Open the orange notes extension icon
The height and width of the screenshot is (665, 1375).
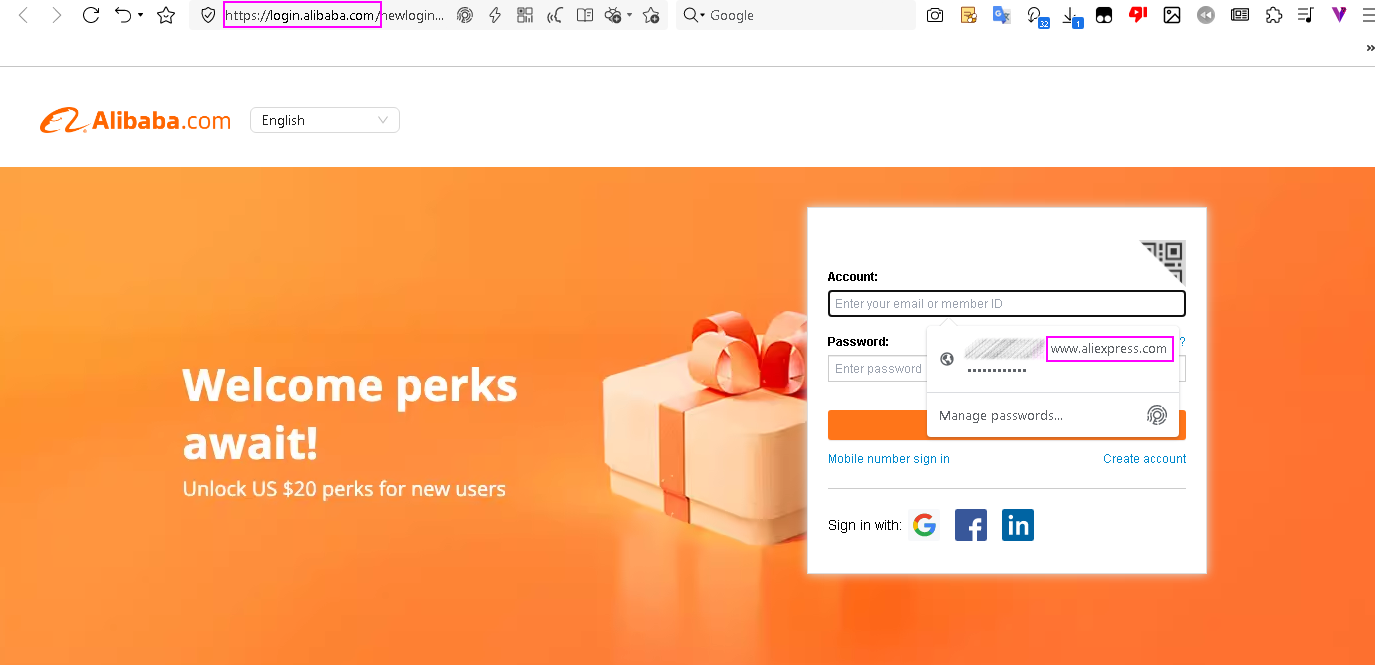click(968, 15)
